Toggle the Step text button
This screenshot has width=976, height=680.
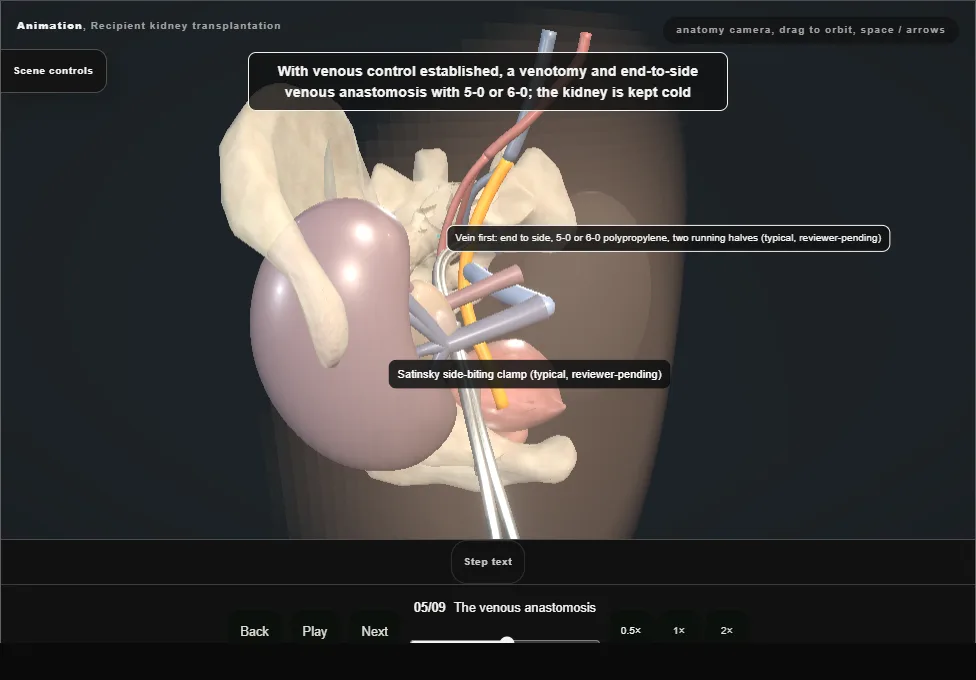pos(488,562)
